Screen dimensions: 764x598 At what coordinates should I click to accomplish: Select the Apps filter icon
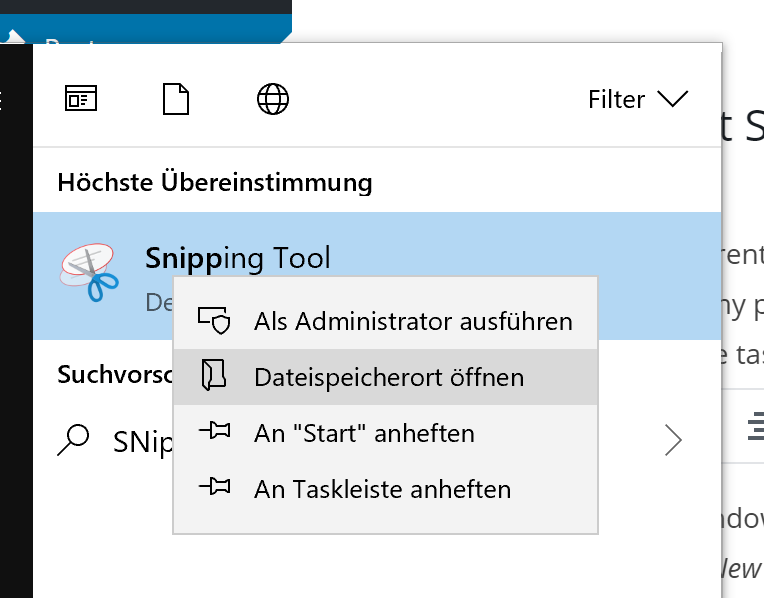tap(81, 98)
